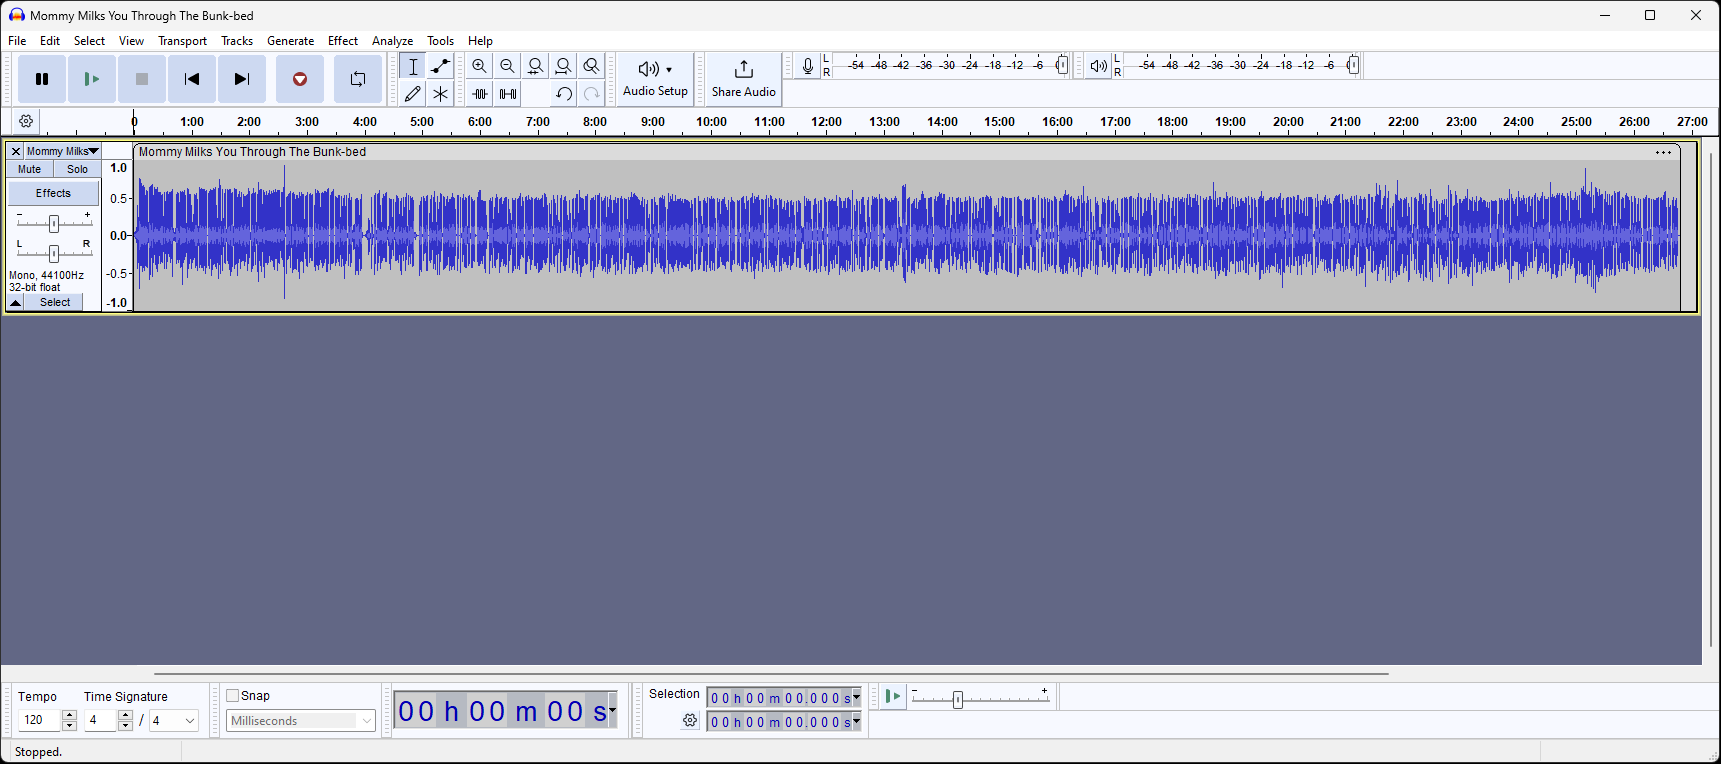1721x764 pixels.
Task: Open the Tools menu
Action: 440,41
